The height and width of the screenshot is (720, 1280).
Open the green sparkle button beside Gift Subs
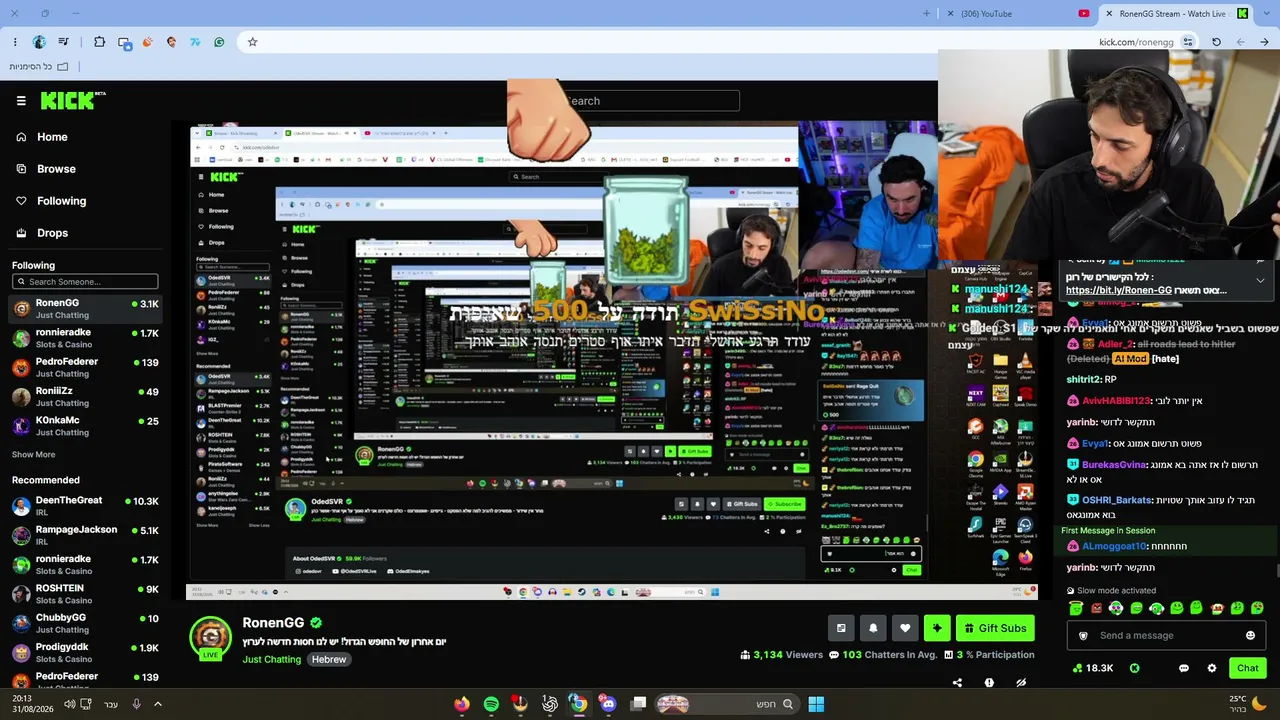937,628
